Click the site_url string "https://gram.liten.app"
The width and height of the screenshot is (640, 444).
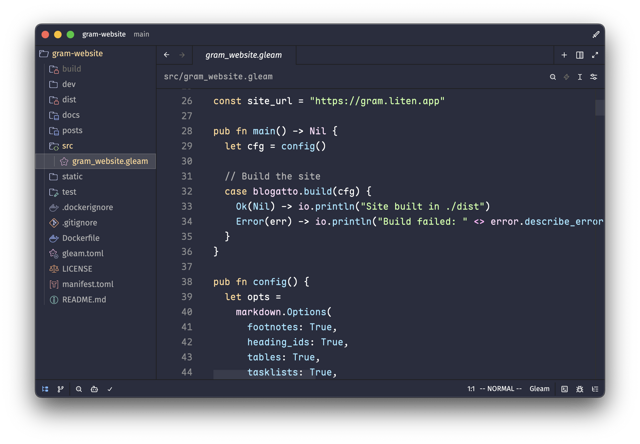pos(377,101)
